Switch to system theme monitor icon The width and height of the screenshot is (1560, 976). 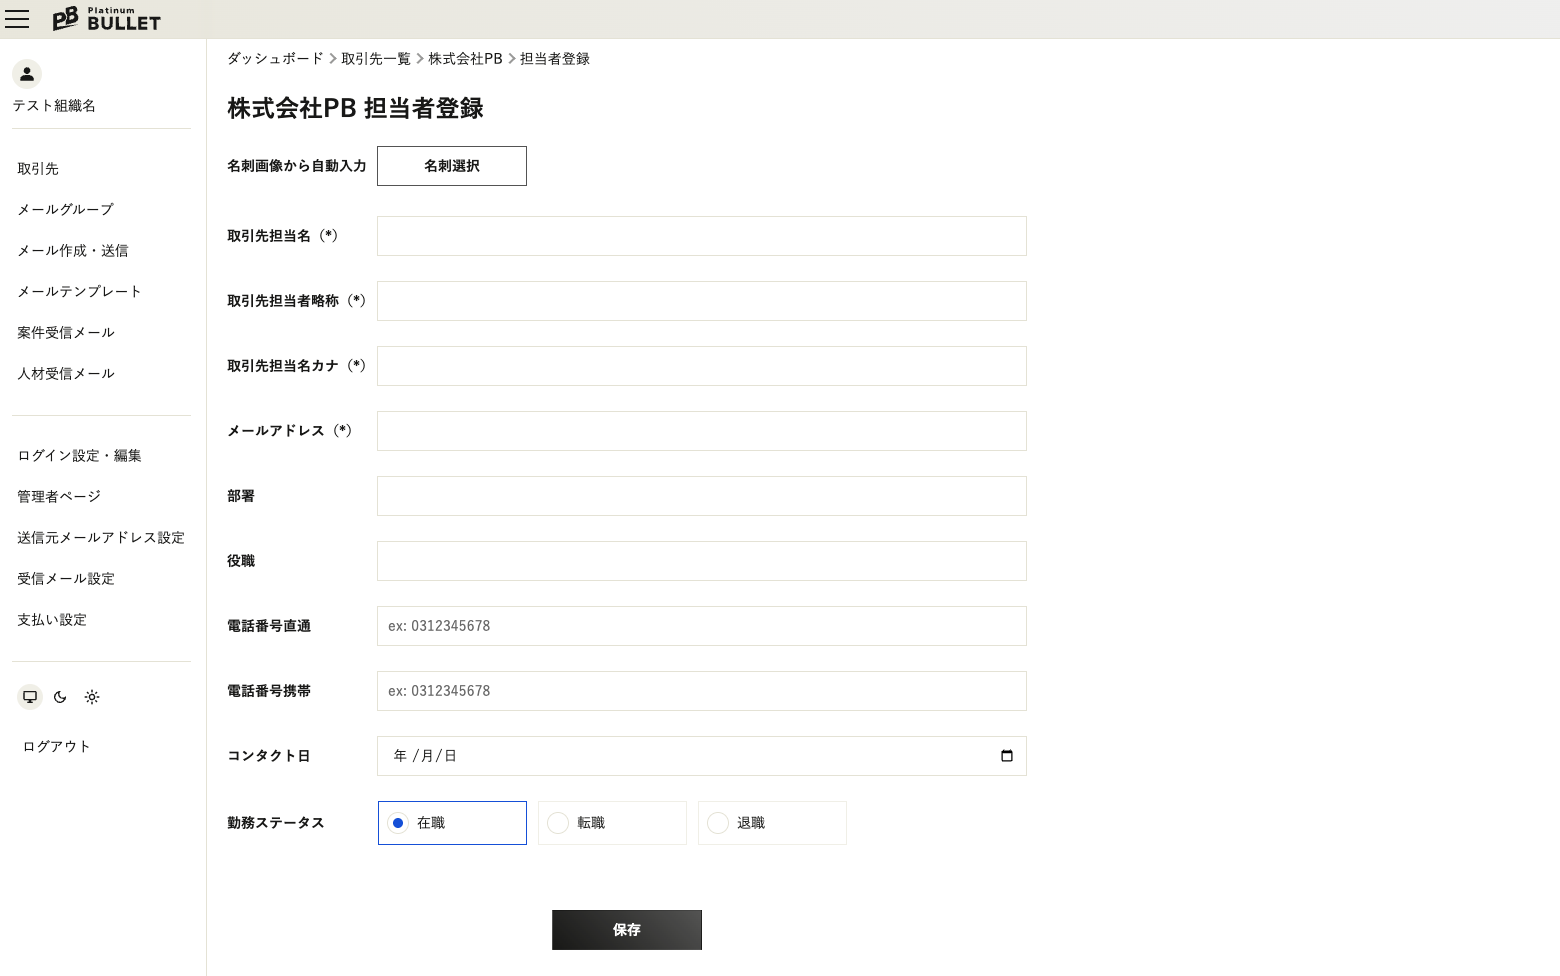tap(30, 697)
